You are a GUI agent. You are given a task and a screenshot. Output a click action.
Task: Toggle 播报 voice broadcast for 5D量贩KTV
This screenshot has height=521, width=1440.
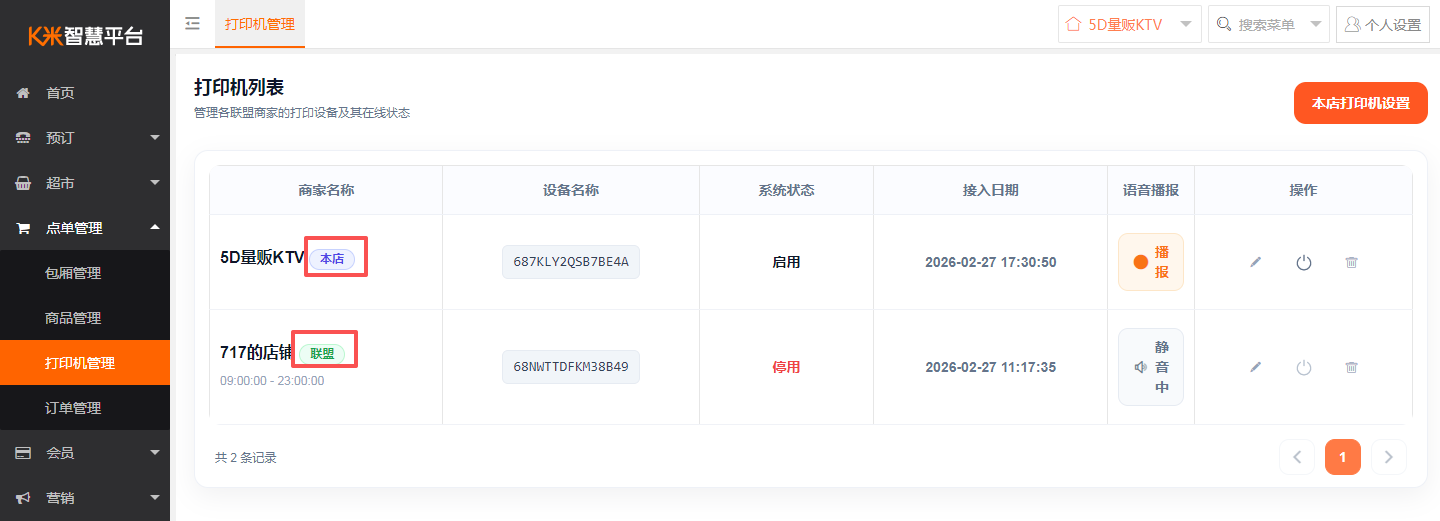tap(1150, 262)
